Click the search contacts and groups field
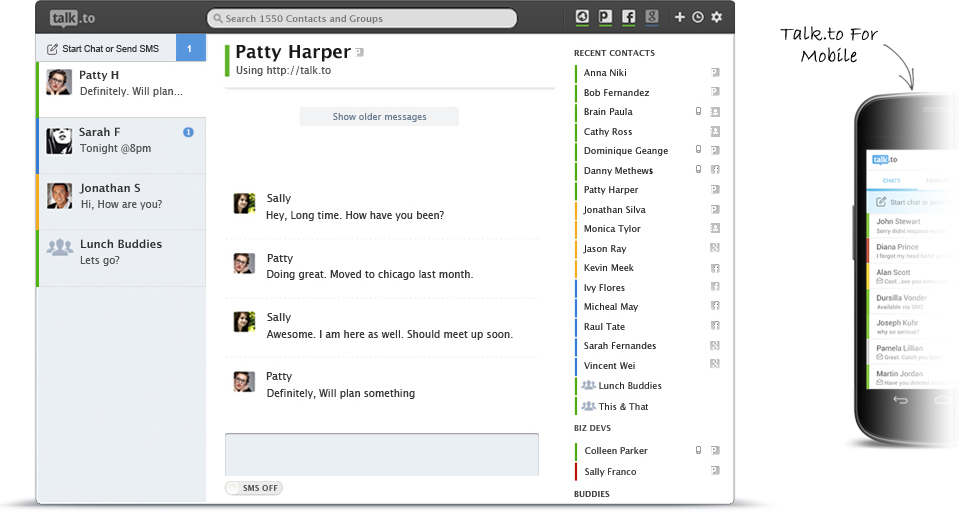 362,18
